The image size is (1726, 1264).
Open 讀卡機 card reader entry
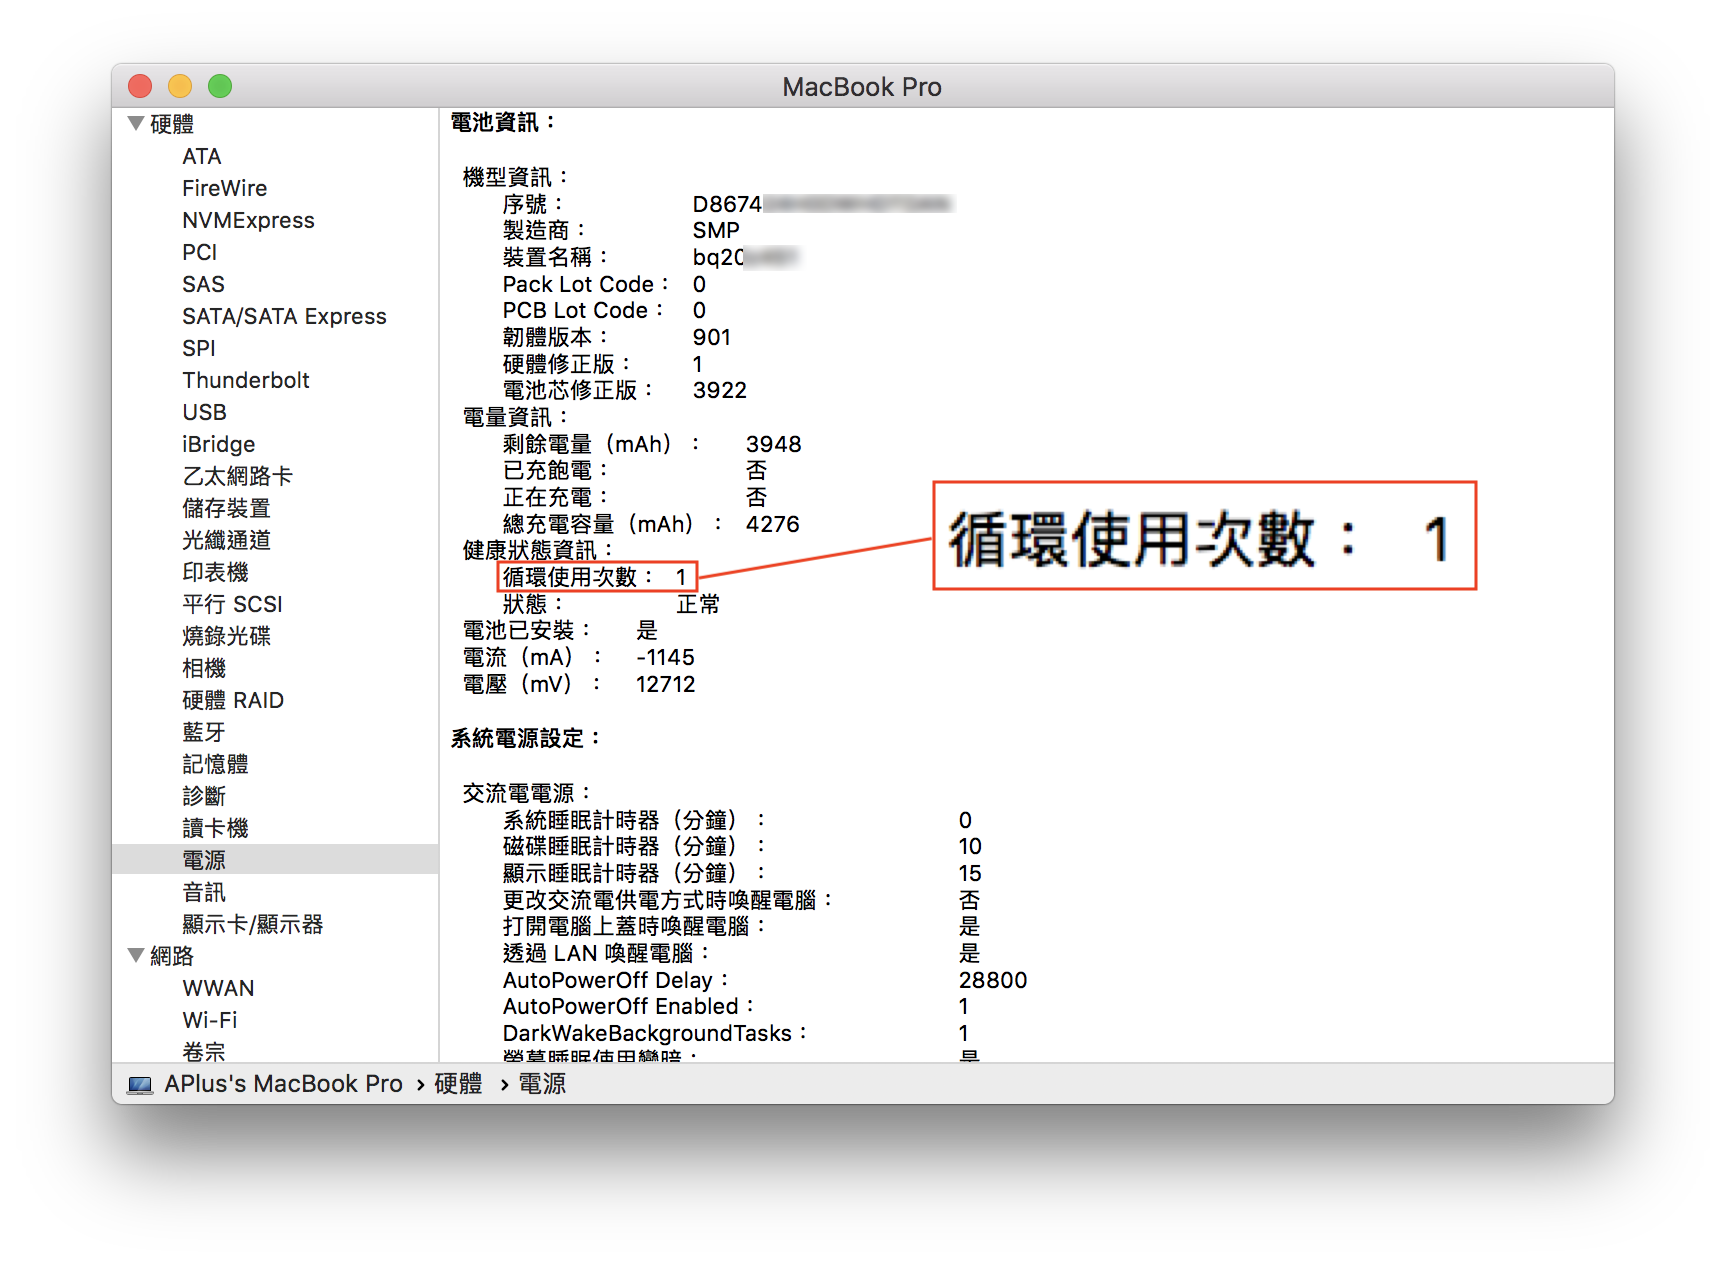(x=215, y=828)
